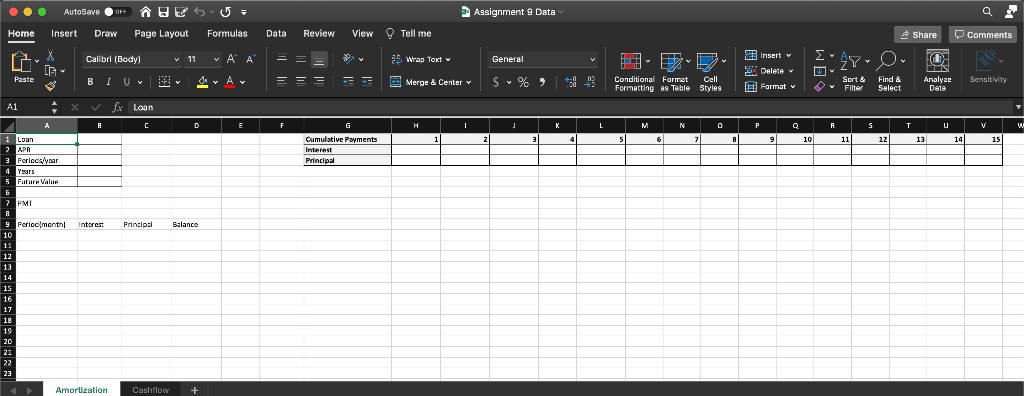
Task: Expand the fill color dropdown arrow
Action: tap(215, 82)
